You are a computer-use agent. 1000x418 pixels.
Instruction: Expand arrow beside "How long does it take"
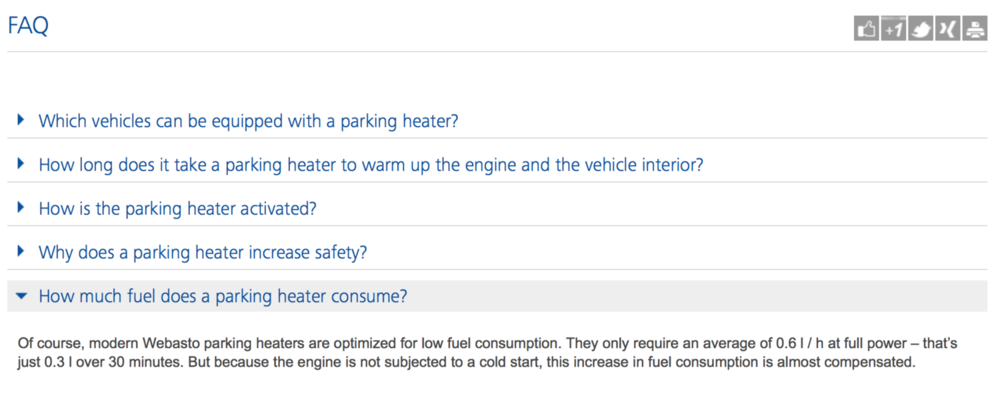[21, 164]
